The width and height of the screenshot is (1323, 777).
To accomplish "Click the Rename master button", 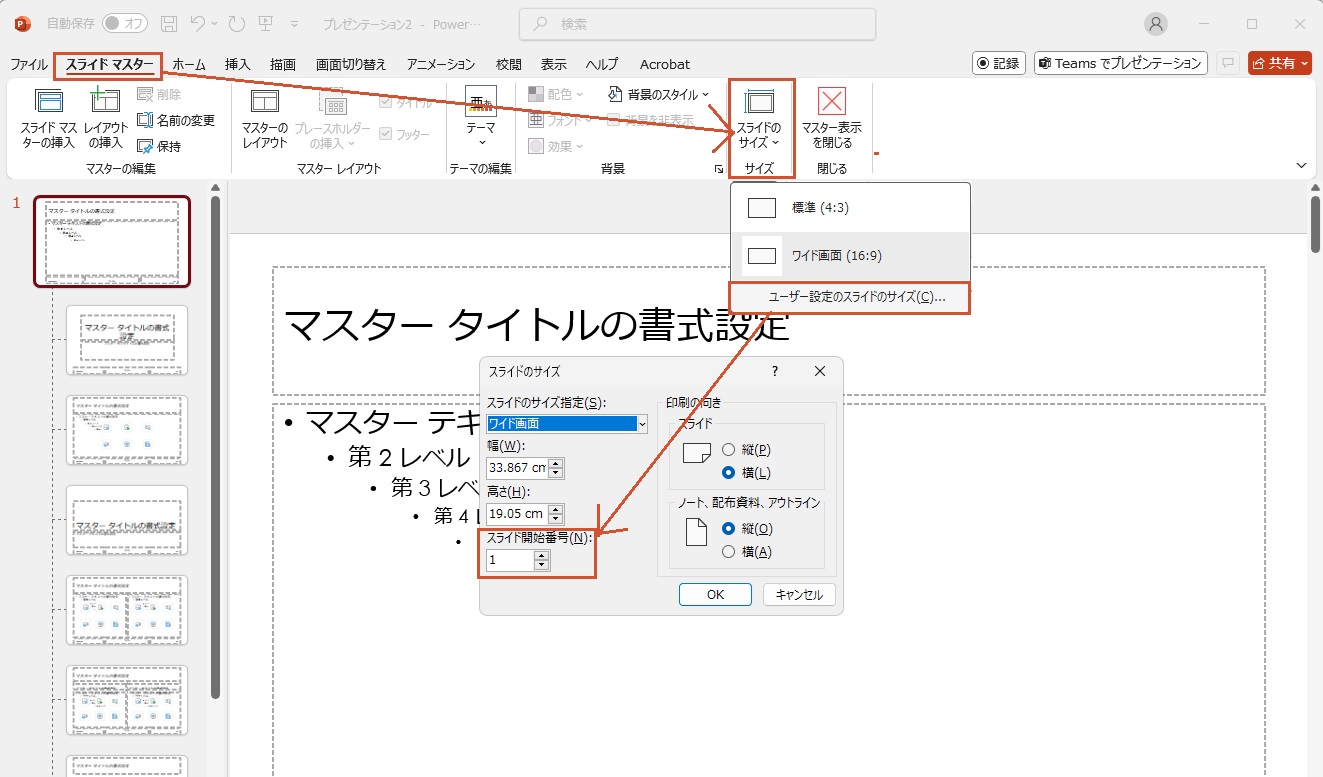I will click(175, 120).
